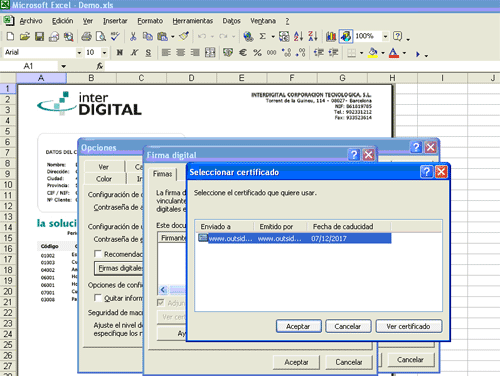This screenshot has width=500, height=376.
Task: Sort ascending with the A-Z icon
Action: [x=298, y=36]
